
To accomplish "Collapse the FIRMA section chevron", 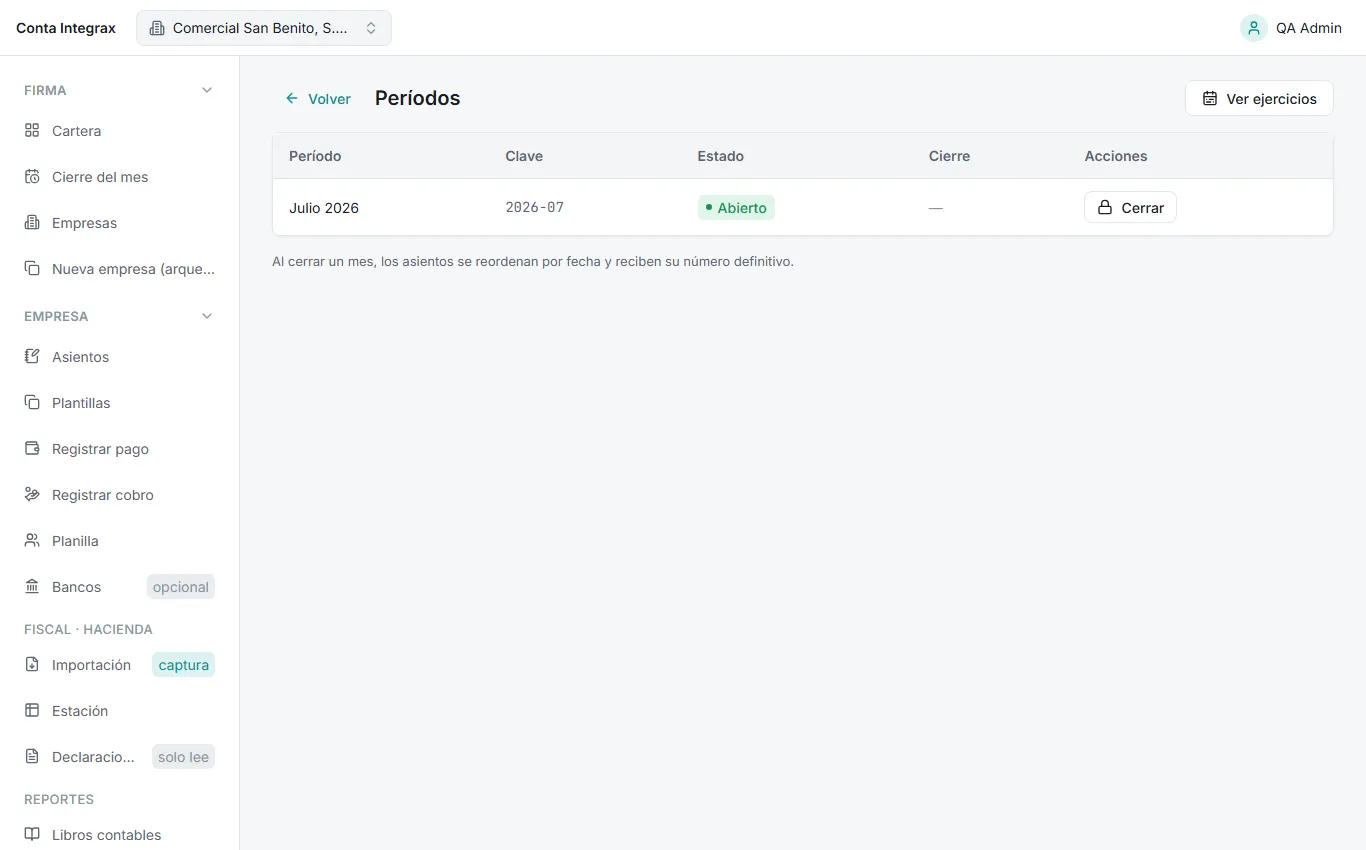I will [207, 90].
